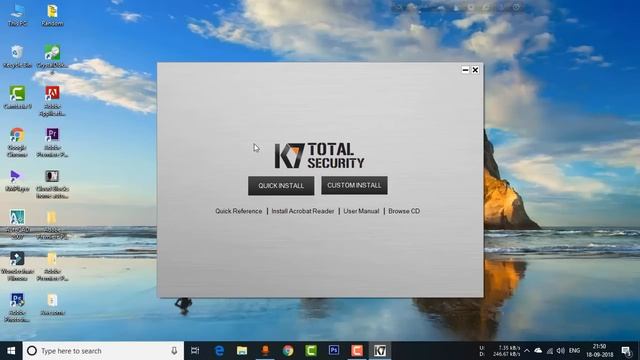Open Task View from the taskbar

(x=195, y=351)
